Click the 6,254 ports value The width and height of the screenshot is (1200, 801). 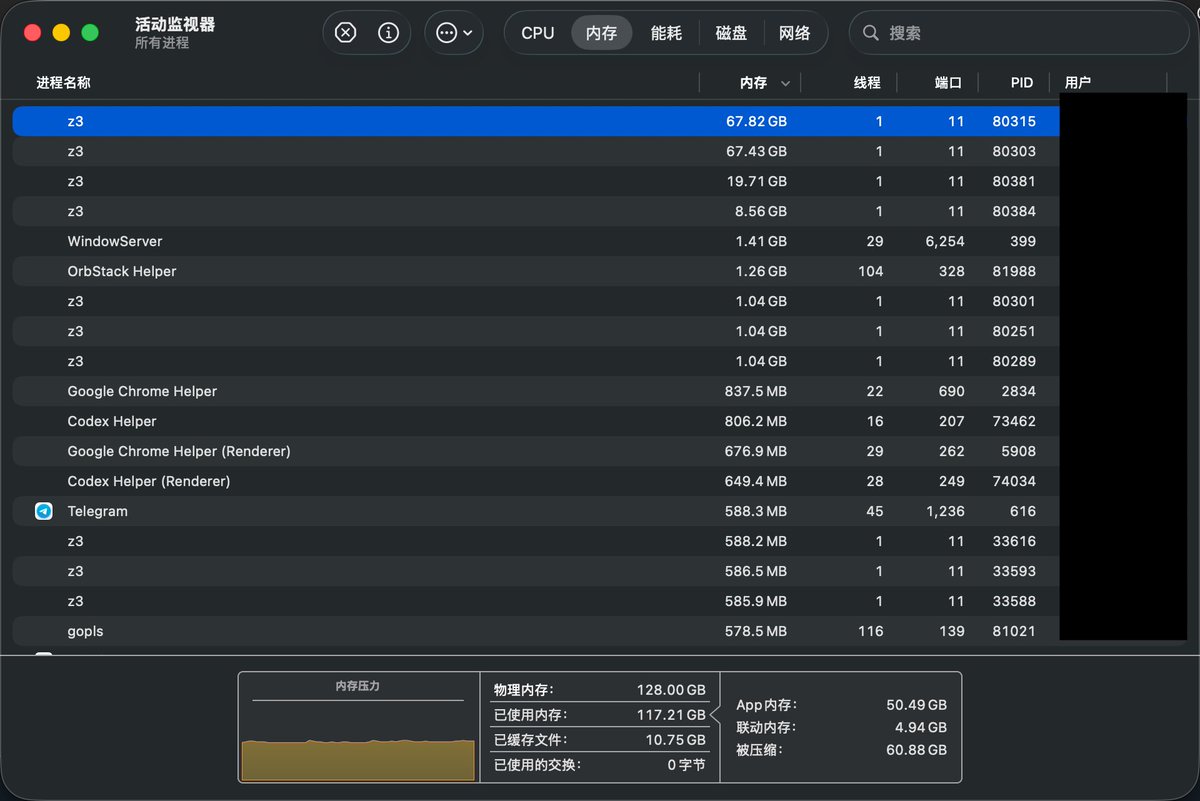(945, 241)
